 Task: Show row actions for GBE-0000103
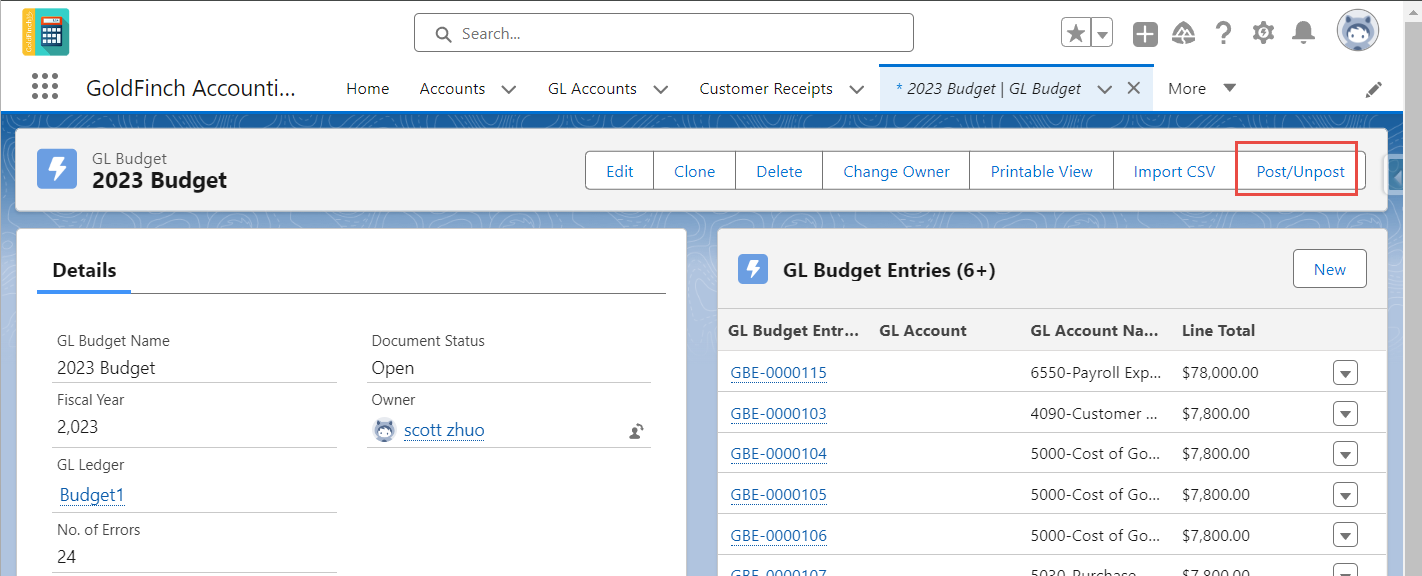(1345, 413)
